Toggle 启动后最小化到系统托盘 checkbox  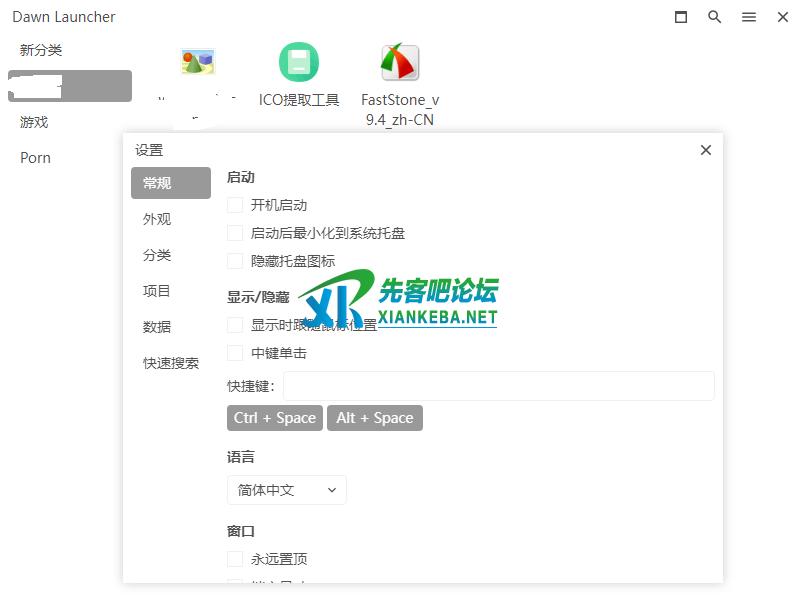point(235,233)
